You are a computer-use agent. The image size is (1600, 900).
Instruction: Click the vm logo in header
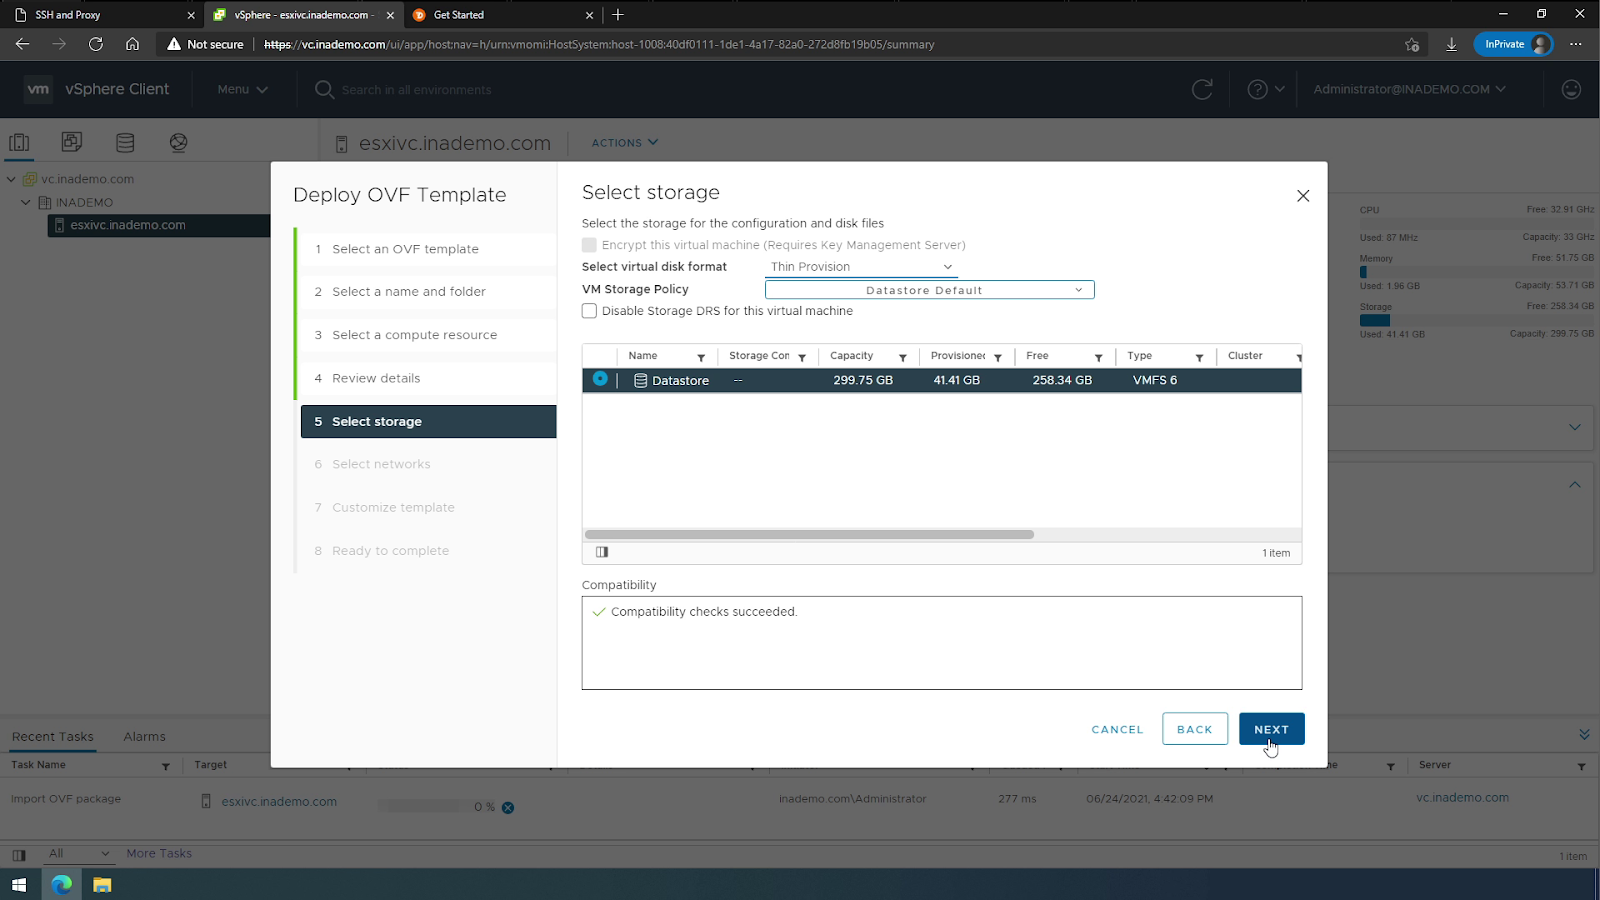coord(38,89)
